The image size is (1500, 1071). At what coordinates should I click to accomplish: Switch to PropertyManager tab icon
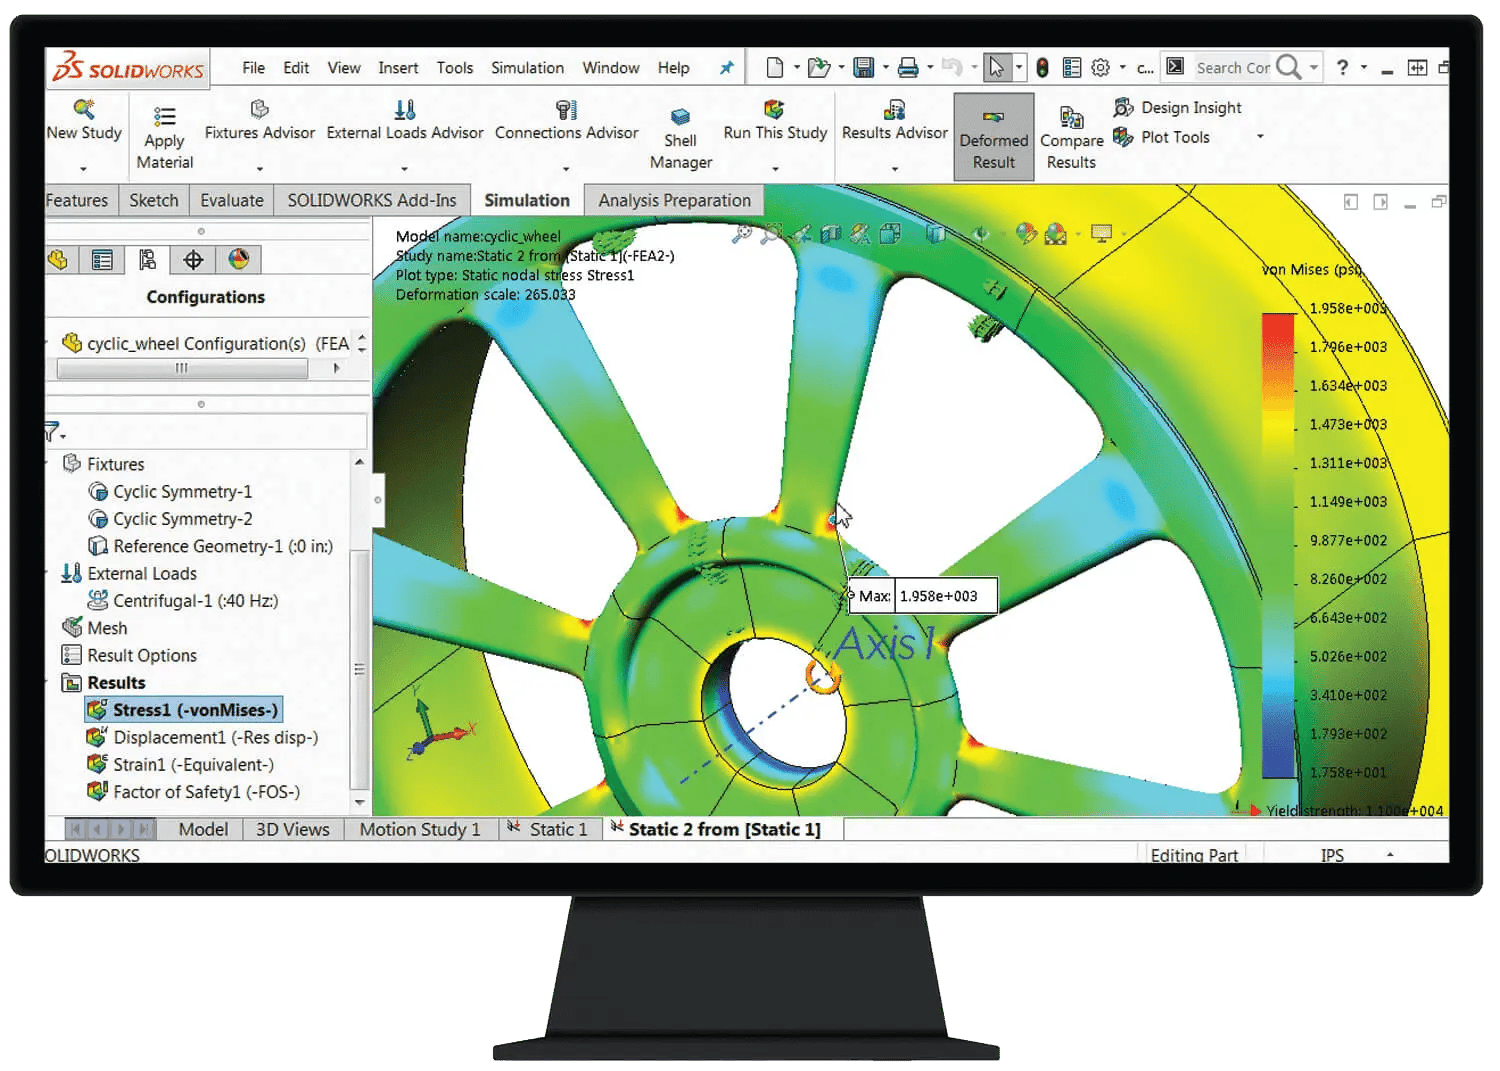(102, 260)
